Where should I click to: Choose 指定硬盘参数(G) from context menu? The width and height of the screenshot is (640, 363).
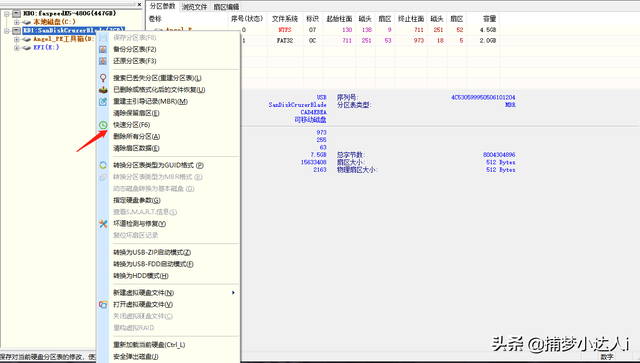[137, 200]
